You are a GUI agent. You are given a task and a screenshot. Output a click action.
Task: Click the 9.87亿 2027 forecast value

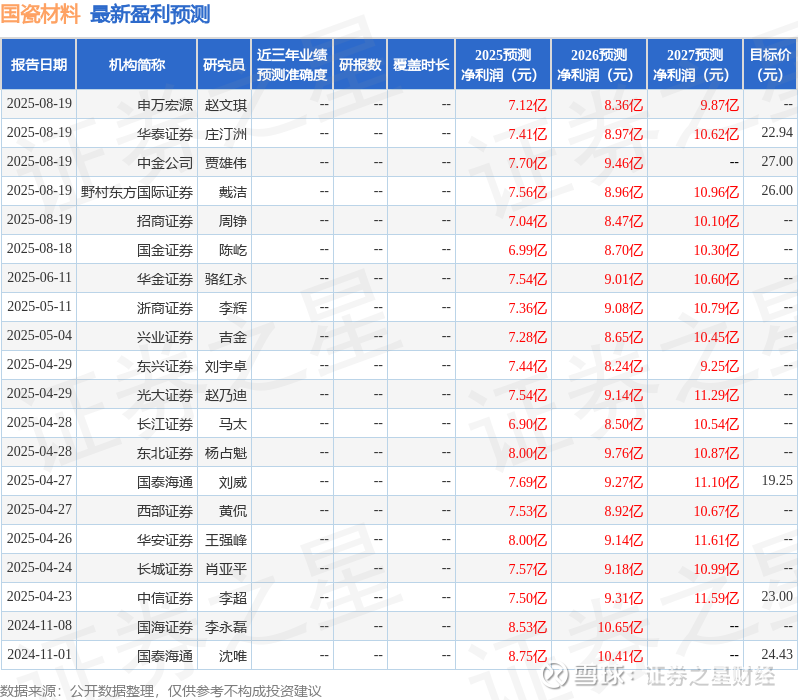[x=720, y=105]
